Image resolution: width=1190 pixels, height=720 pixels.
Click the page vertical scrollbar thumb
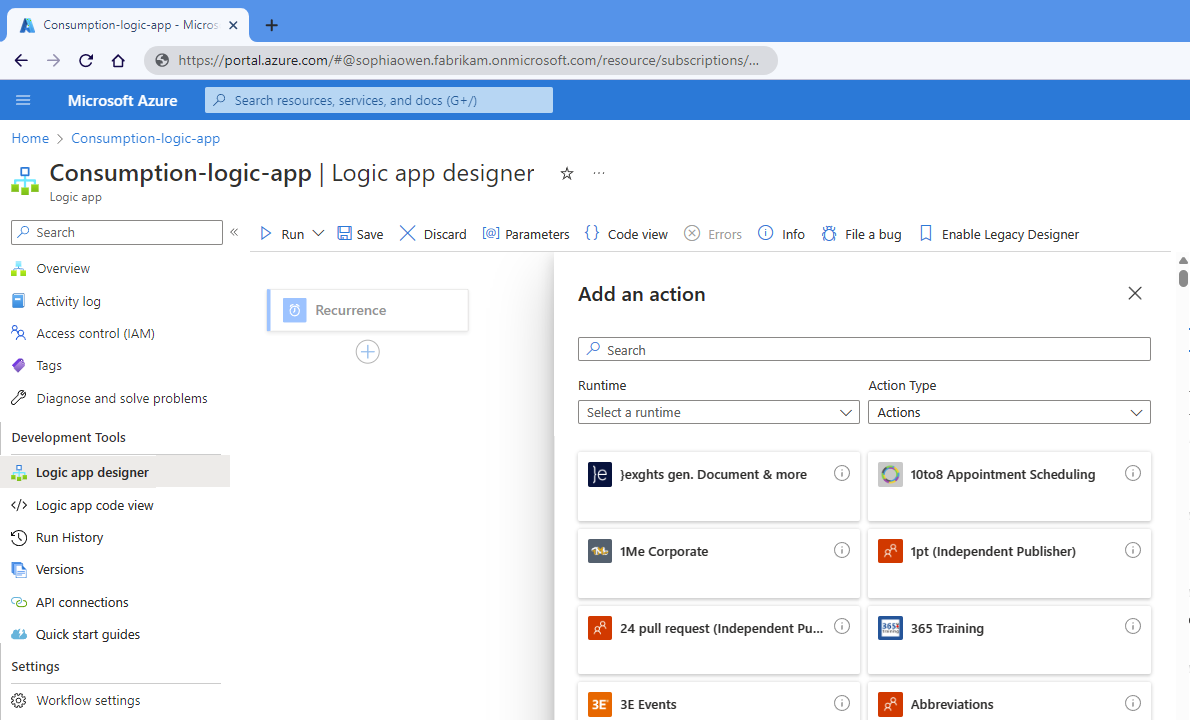pyautogui.click(x=1183, y=276)
